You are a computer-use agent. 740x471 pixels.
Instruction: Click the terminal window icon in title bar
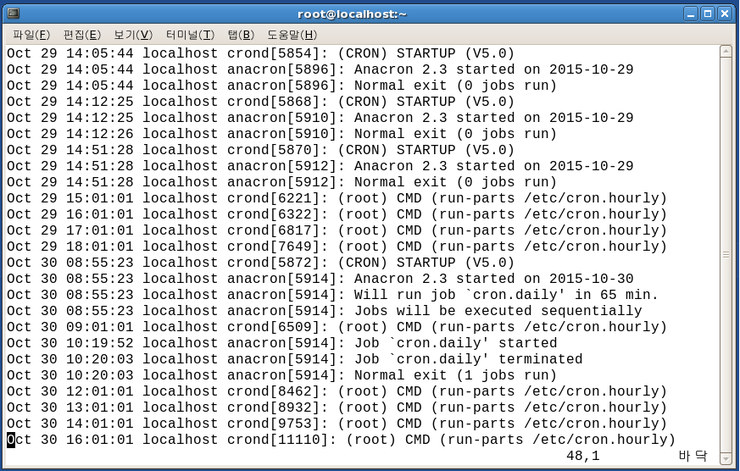pyautogui.click(x=13, y=13)
